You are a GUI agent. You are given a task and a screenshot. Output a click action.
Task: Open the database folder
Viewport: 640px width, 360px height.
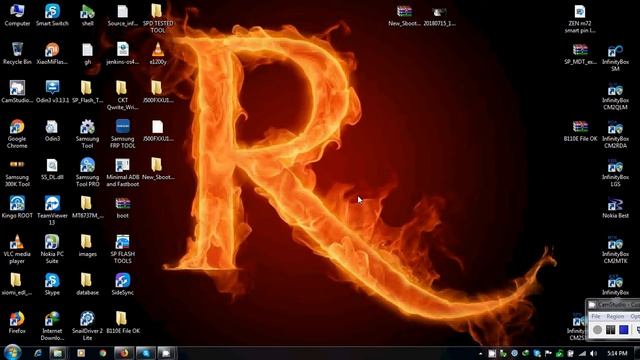click(x=87, y=284)
